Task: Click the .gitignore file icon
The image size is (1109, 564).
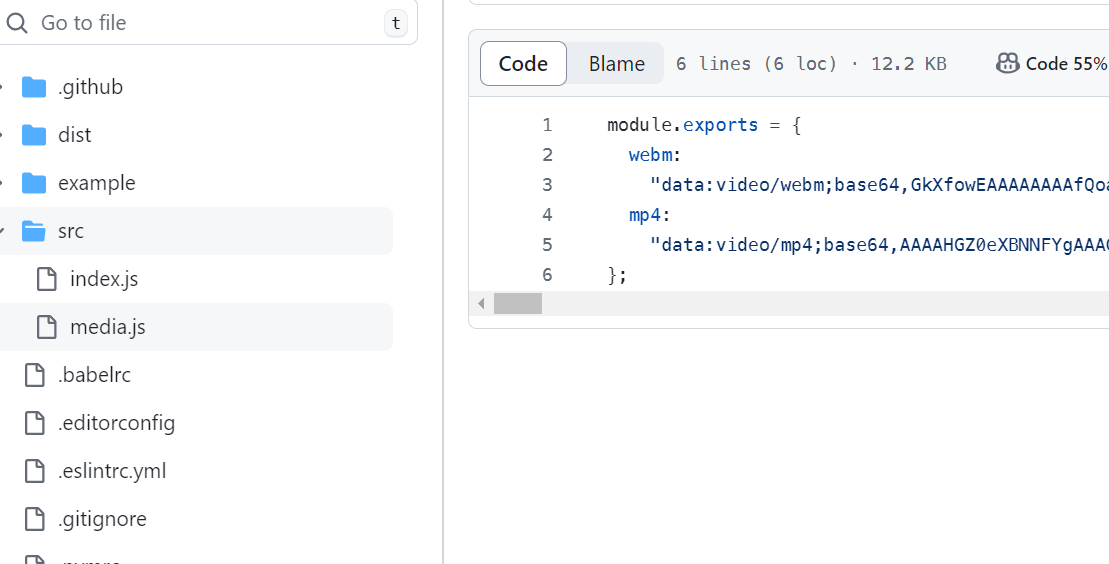Action: pos(35,519)
